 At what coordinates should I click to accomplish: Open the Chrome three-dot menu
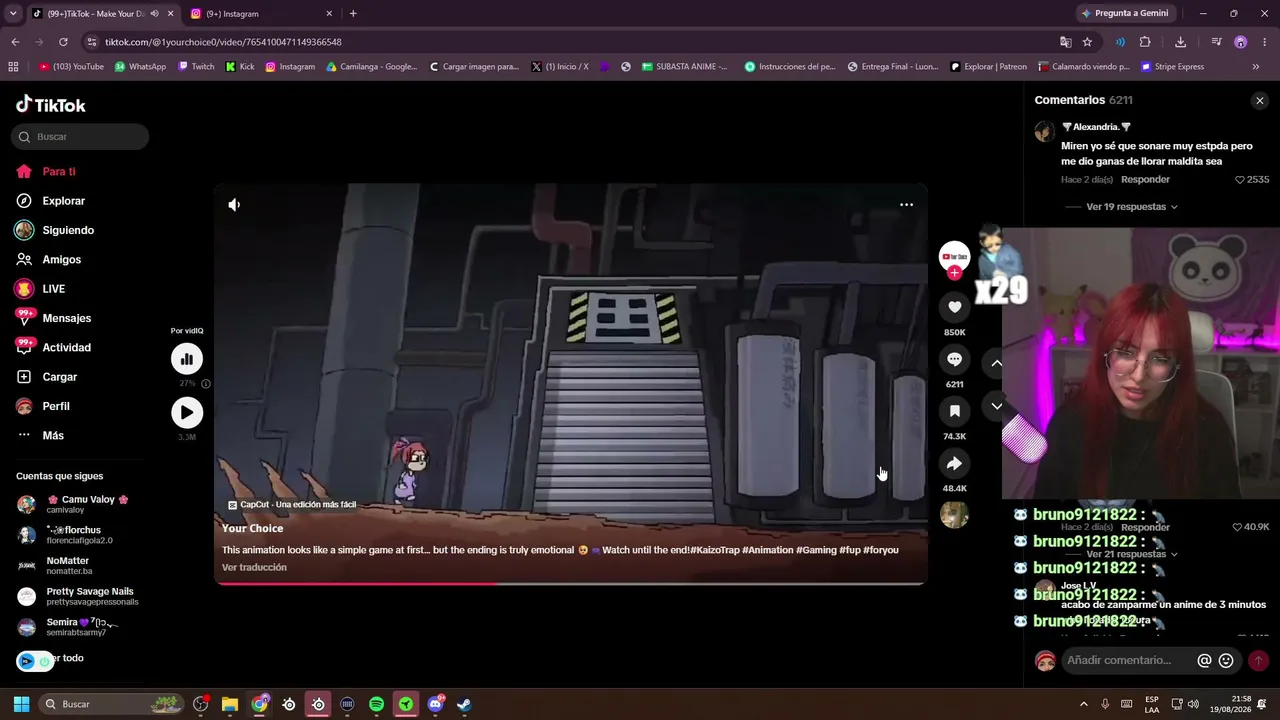[1263, 42]
